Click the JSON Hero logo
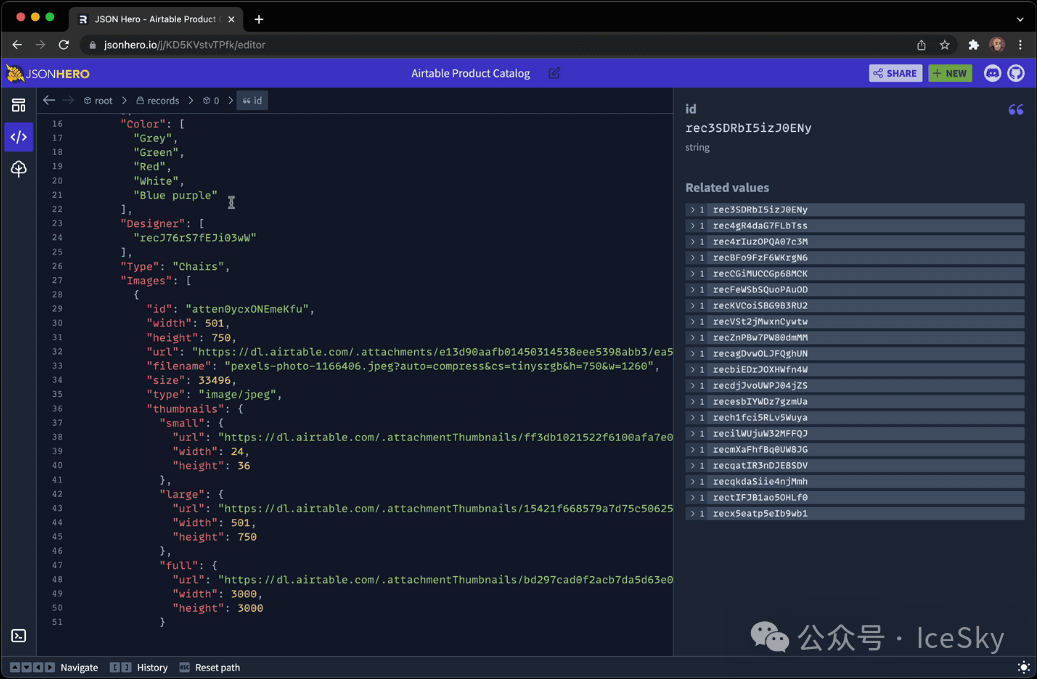The height and width of the screenshot is (679, 1037). [48, 73]
